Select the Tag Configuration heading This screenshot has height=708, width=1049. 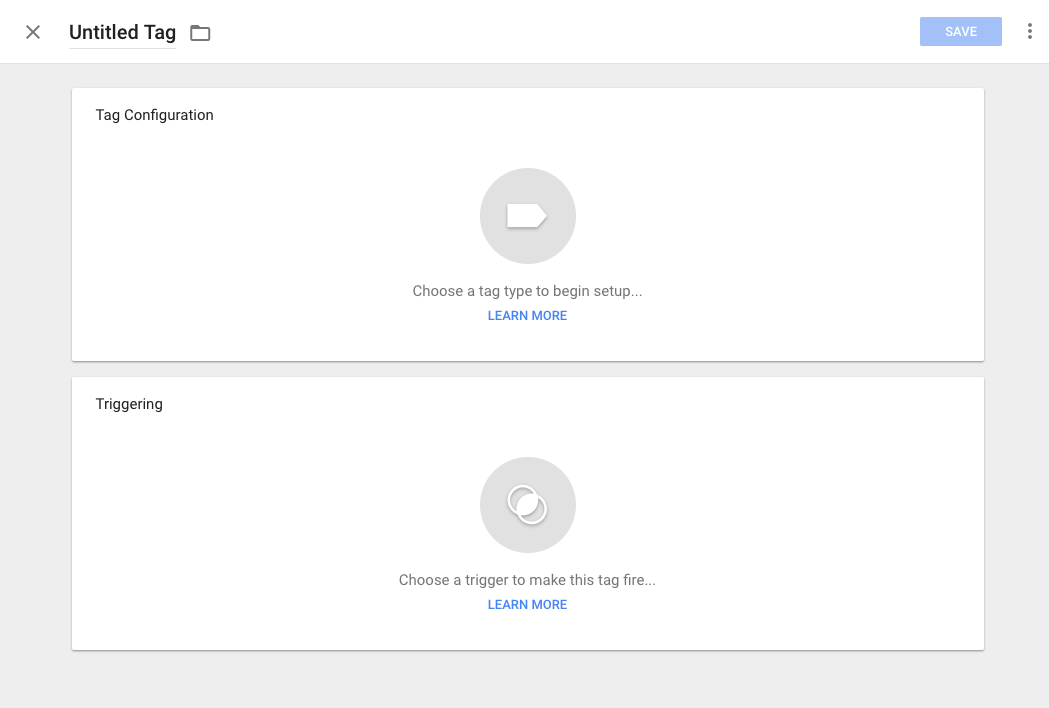[154, 115]
